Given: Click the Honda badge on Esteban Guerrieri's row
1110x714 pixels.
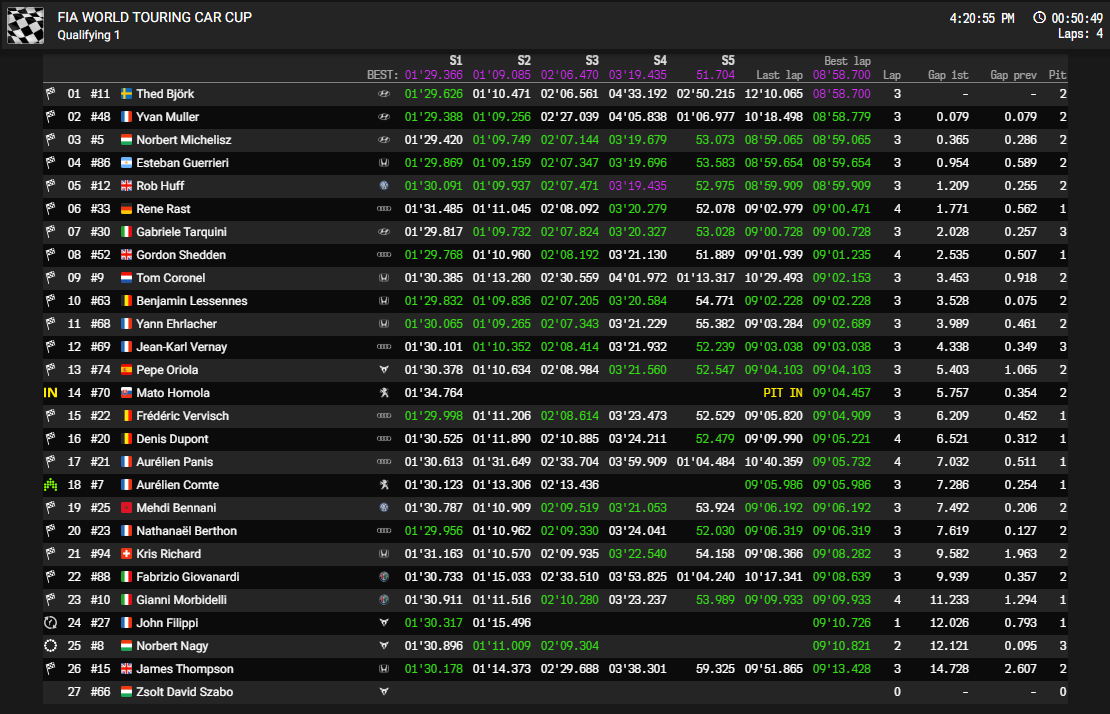Looking at the screenshot, I should 383,162.
